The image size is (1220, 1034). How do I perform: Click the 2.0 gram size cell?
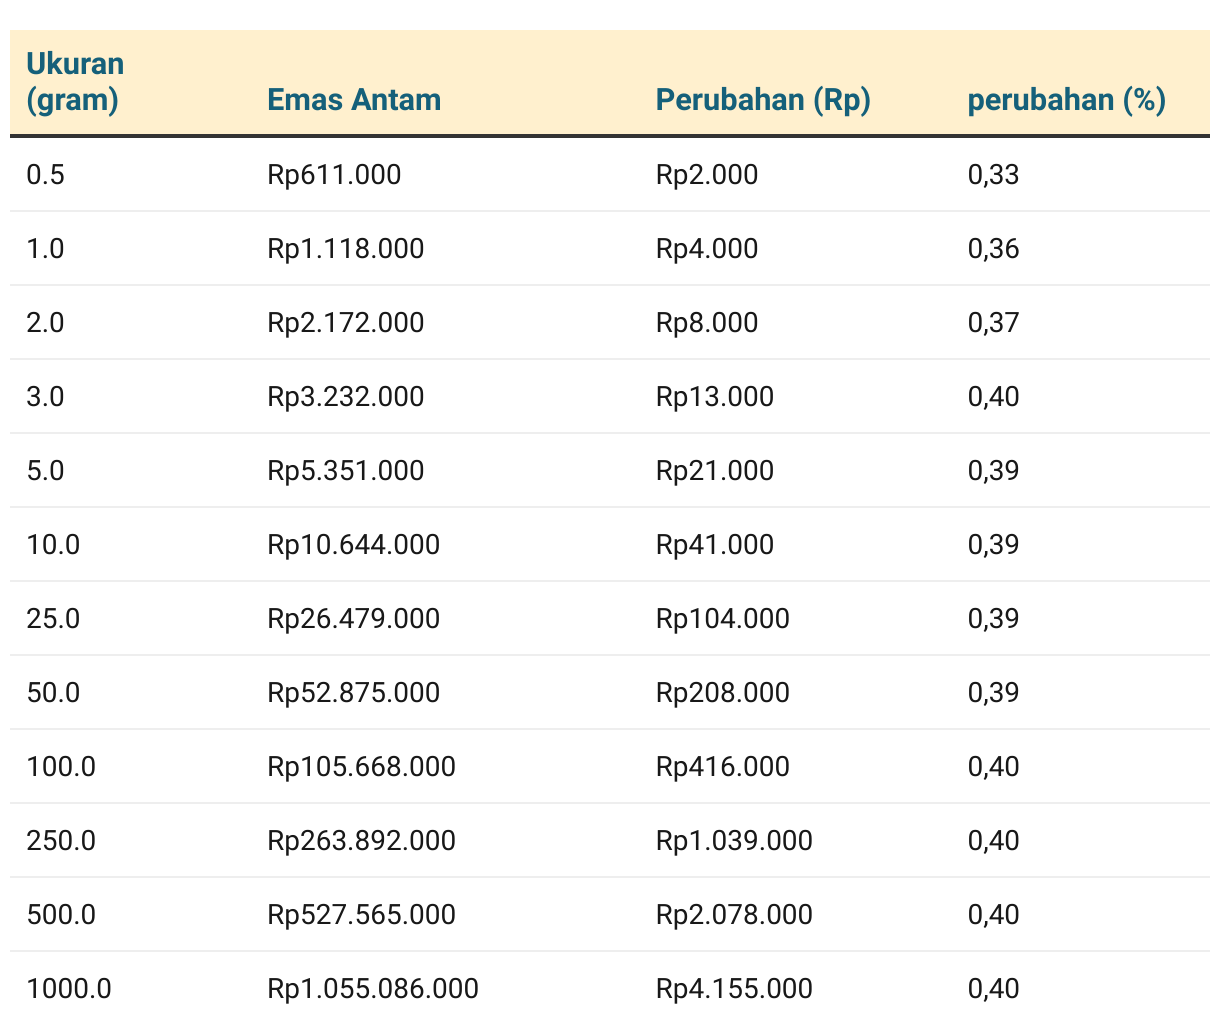click(45, 323)
